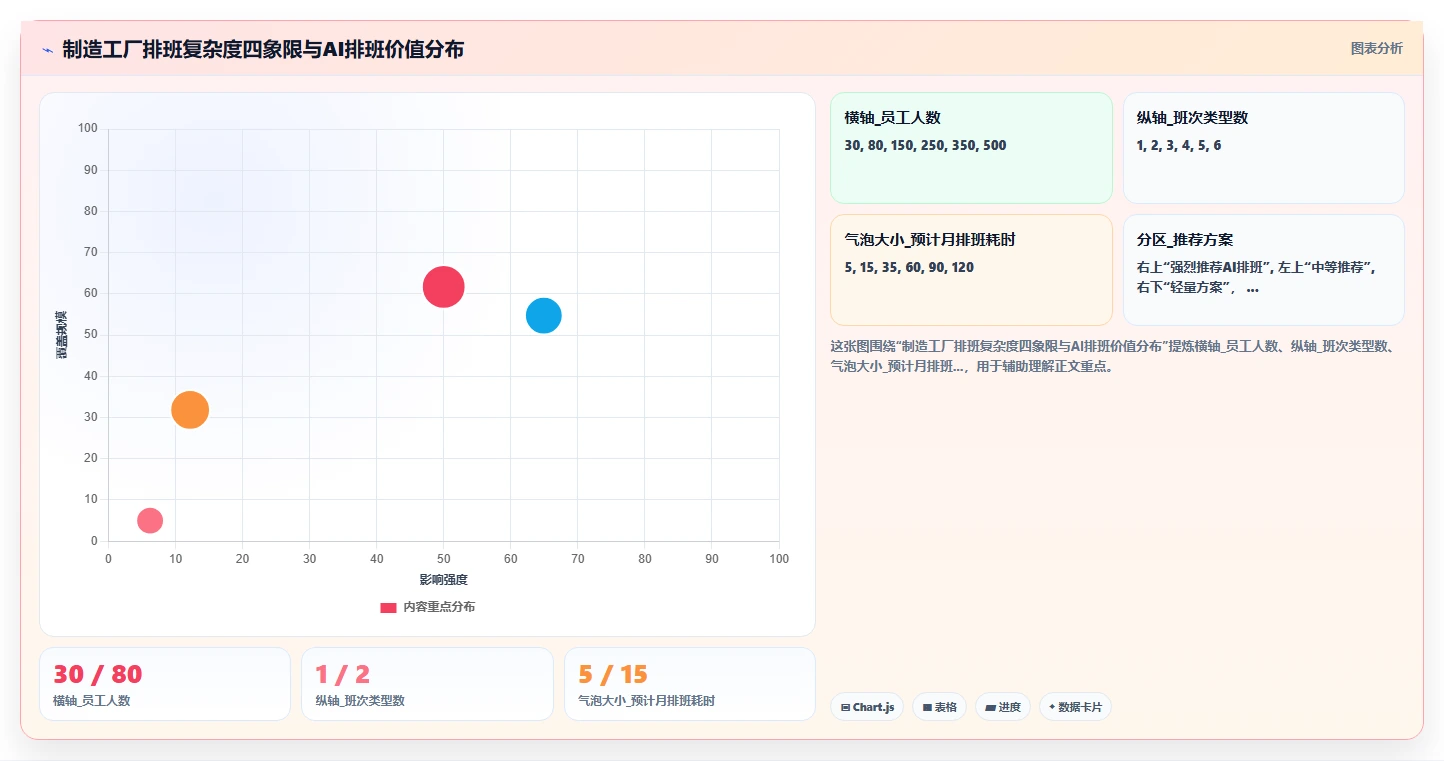This screenshot has height=761, width=1444.
Task: Click the Chart.js tag icon
Action: tap(845, 707)
